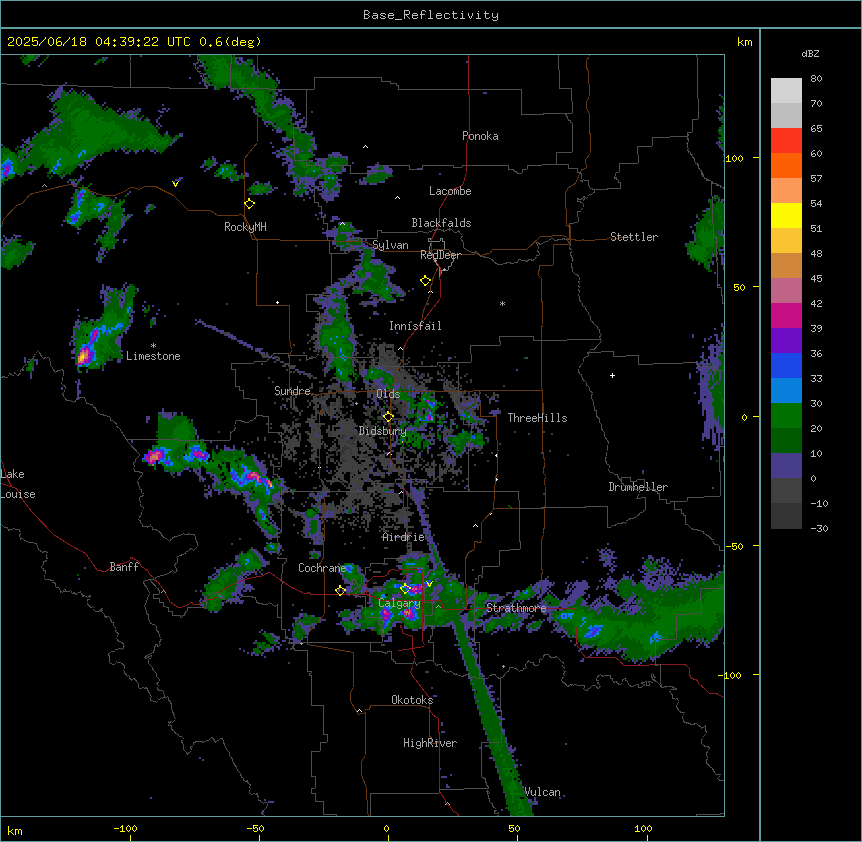
Task: Click the km unit label at top right
Action: click(x=745, y=42)
